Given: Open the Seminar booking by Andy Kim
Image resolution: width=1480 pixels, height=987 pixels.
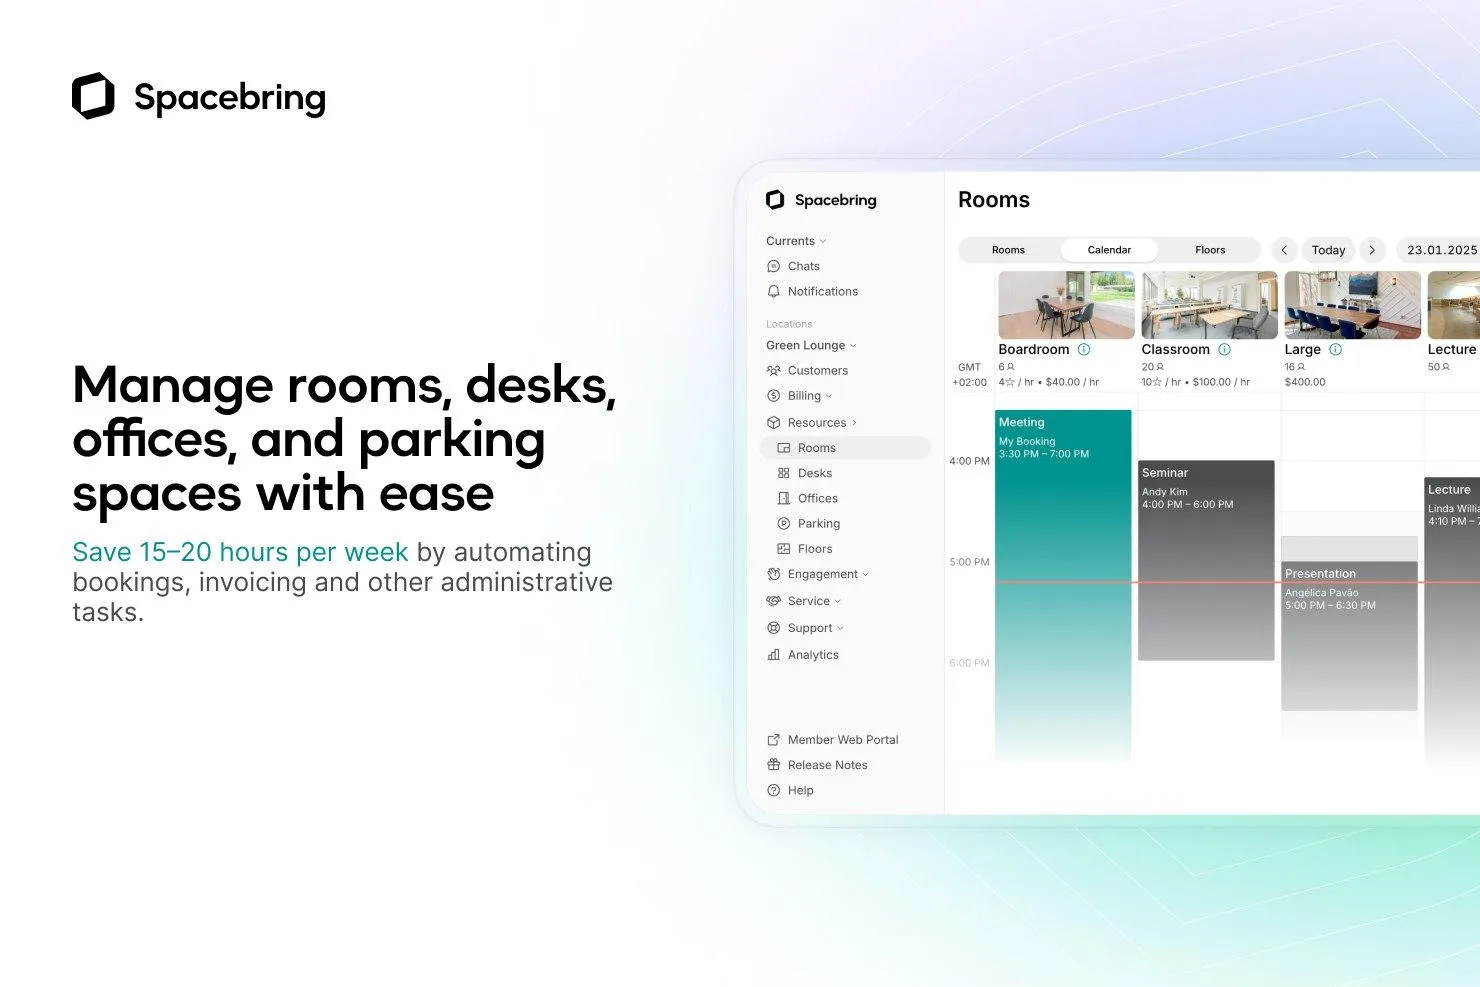Looking at the screenshot, I should tap(1206, 560).
